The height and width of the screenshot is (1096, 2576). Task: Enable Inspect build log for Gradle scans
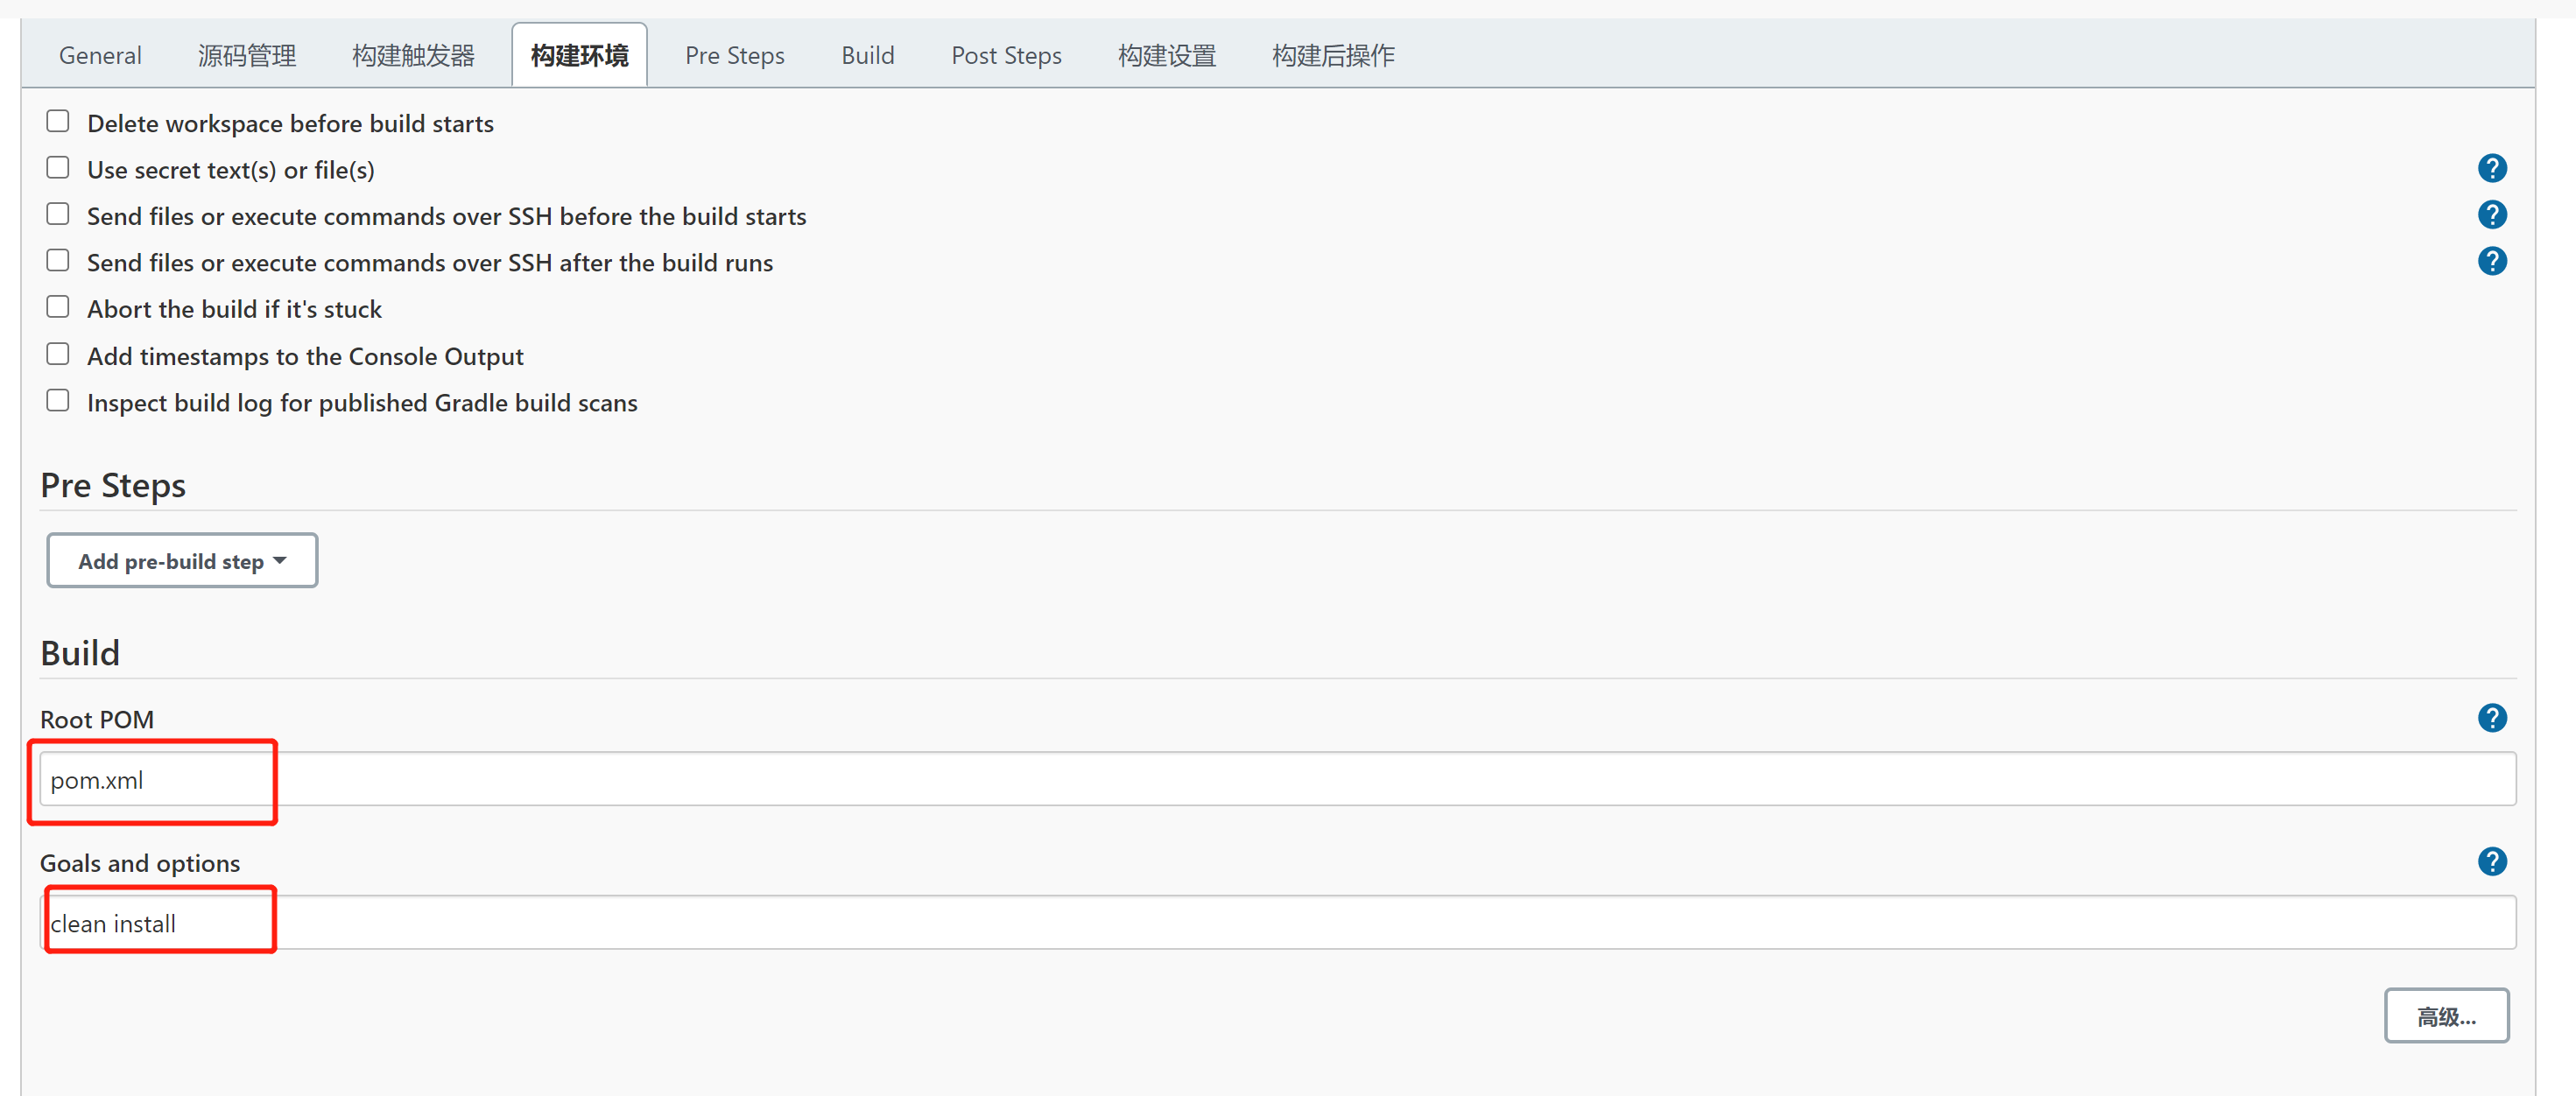[x=57, y=400]
